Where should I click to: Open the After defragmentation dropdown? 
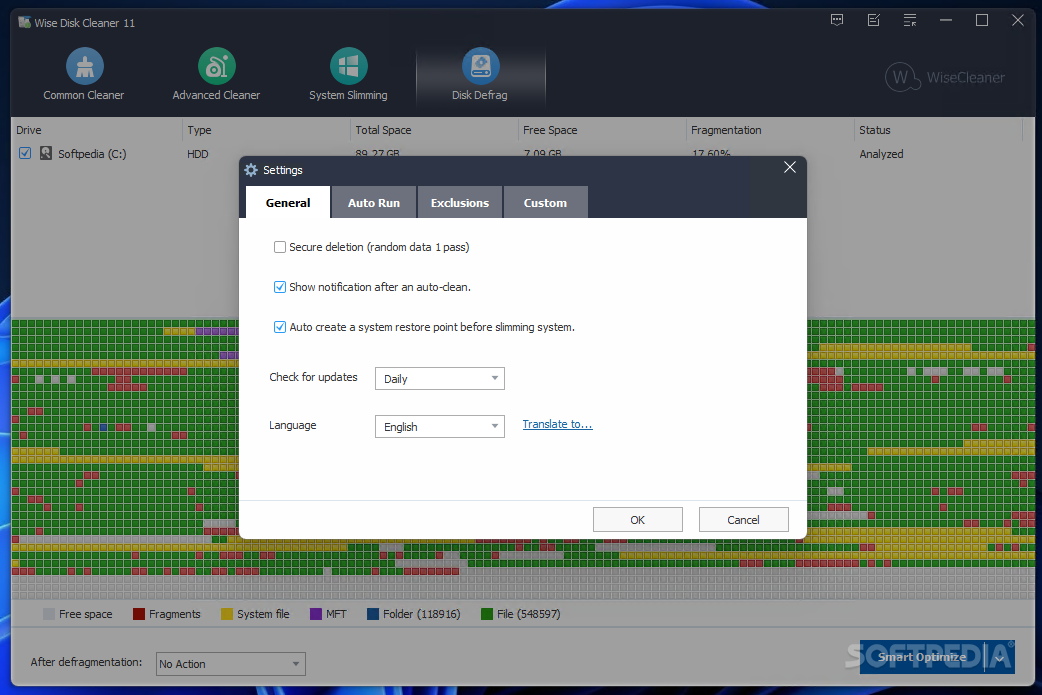tap(231, 664)
